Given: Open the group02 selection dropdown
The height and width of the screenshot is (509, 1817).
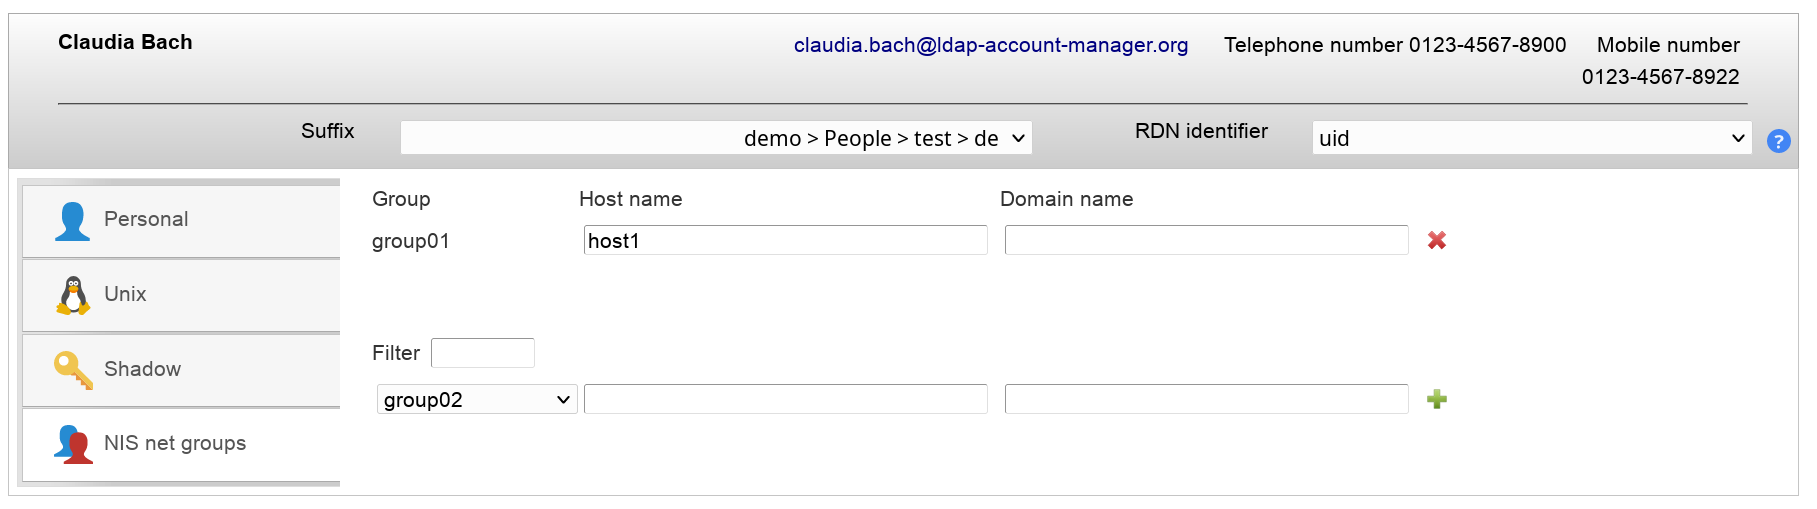Looking at the screenshot, I should (477, 400).
